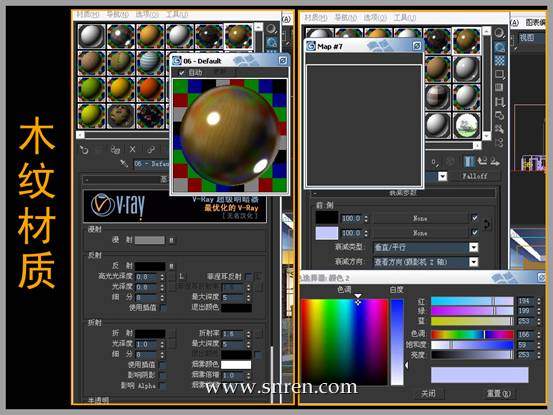The height and width of the screenshot is (415, 553).
Task: Toggle Show Map in Viewport icon
Action: [x=469, y=162]
